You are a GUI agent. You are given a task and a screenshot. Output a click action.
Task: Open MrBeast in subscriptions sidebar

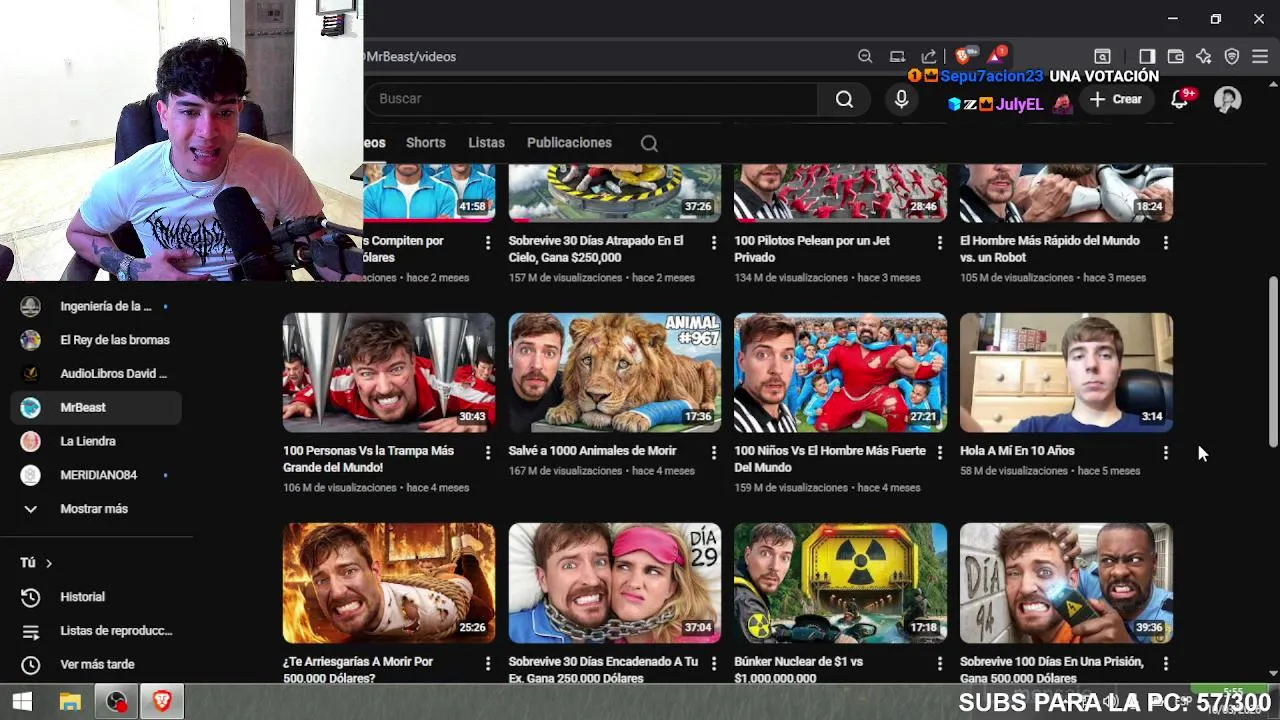(96, 407)
